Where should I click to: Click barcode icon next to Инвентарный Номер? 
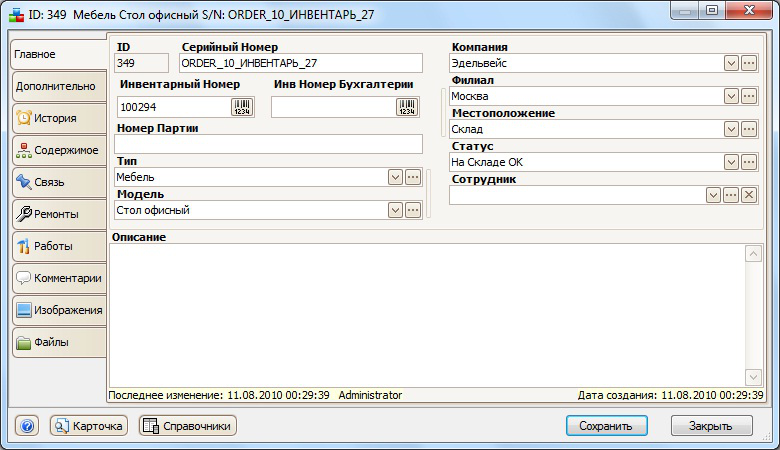[242, 107]
